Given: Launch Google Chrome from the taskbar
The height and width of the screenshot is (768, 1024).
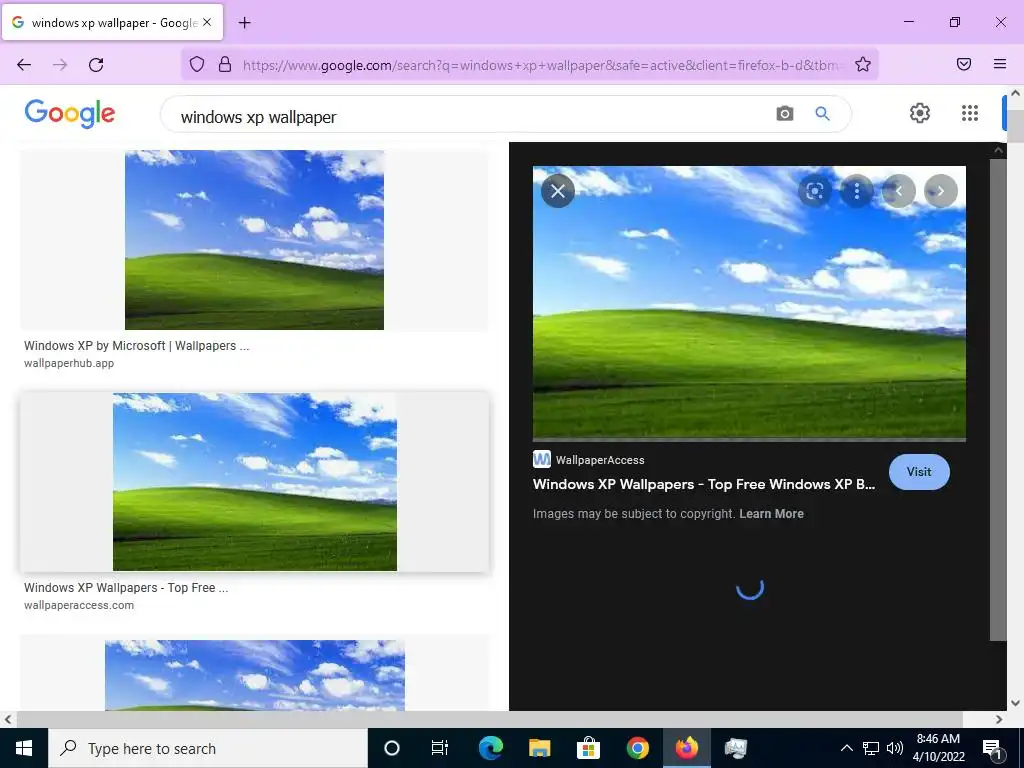Looking at the screenshot, I should click(x=637, y=748).
